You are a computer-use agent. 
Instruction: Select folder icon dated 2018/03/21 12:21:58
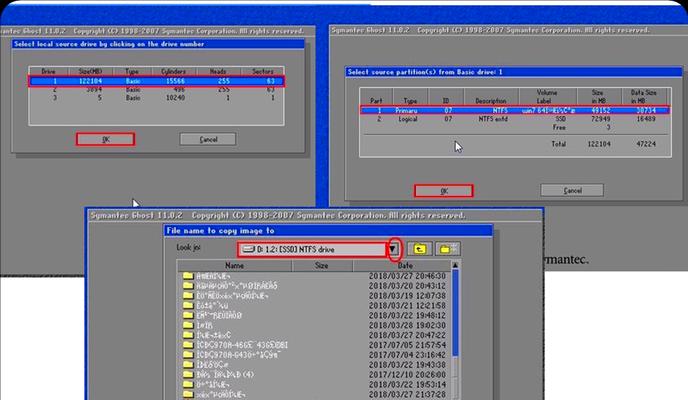pyautogui.click(x=188, y=305)
